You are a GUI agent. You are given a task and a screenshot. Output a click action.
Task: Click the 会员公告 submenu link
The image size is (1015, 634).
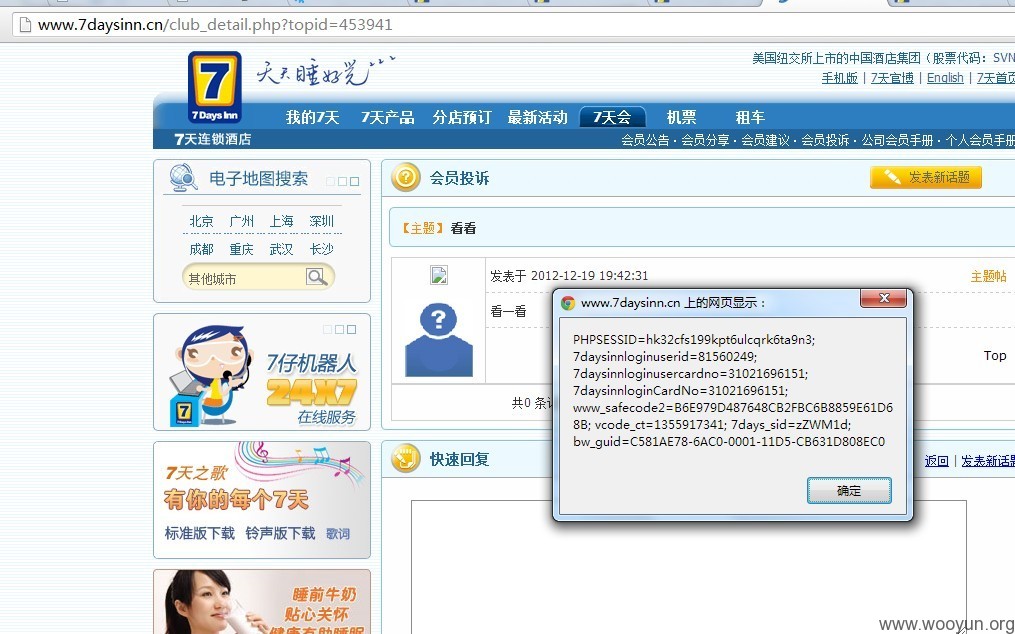click(645, 140)
